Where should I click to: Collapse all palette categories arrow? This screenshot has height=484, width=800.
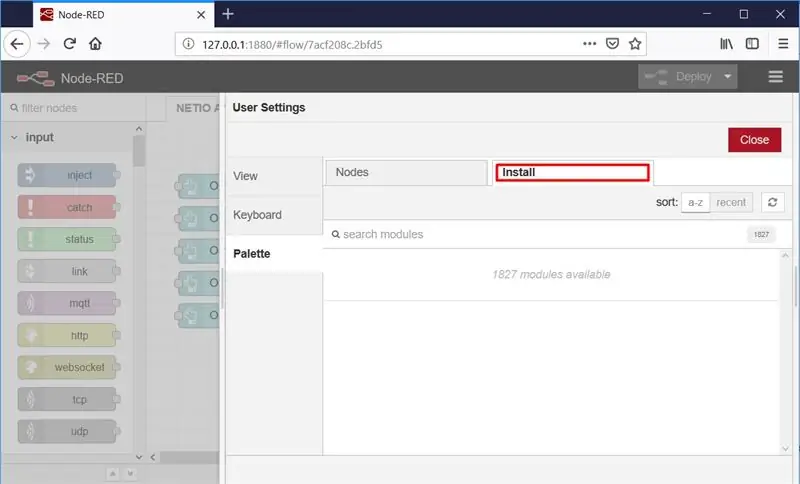[113, 474]
